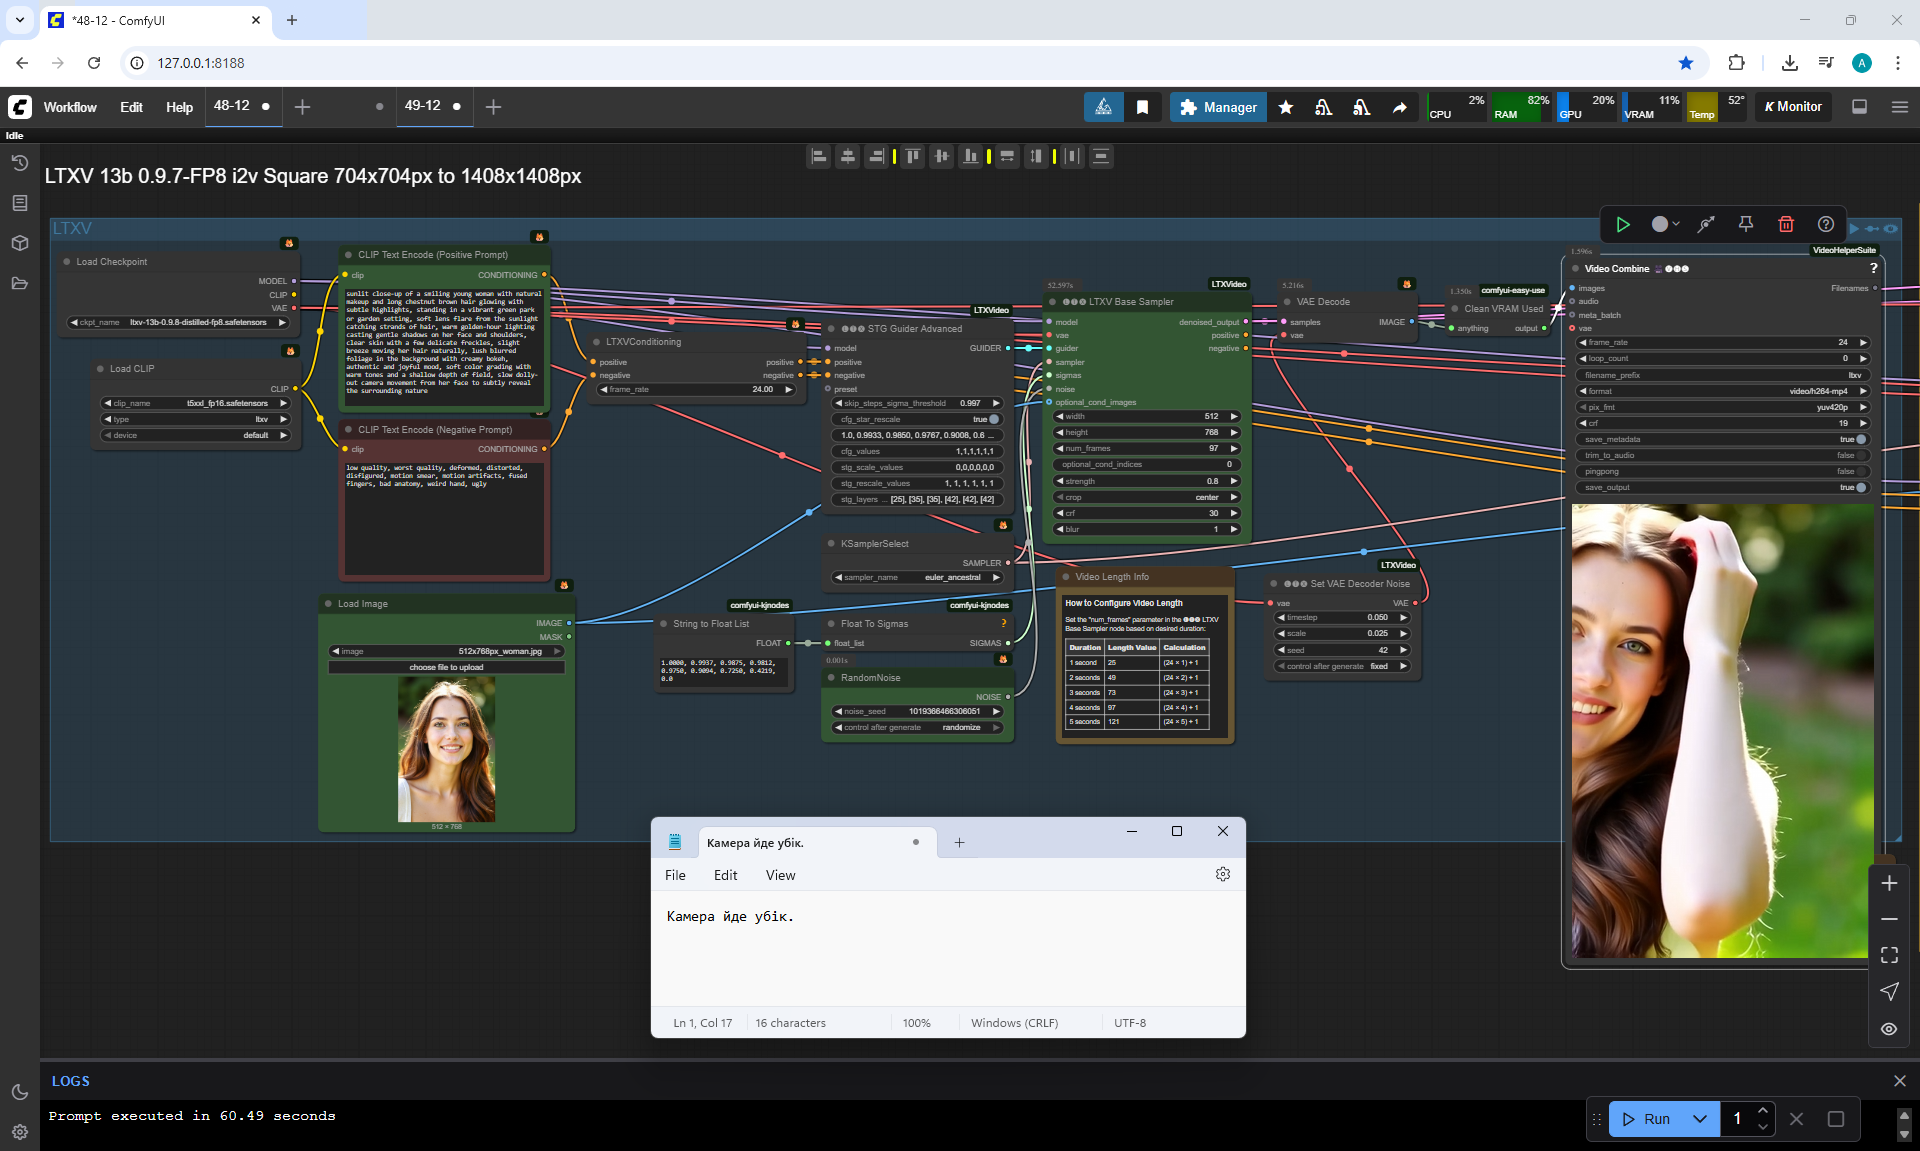Open queue history icon in left sidebar
This screenshot has width=1920, height=1151.
(x=19, y=163)
